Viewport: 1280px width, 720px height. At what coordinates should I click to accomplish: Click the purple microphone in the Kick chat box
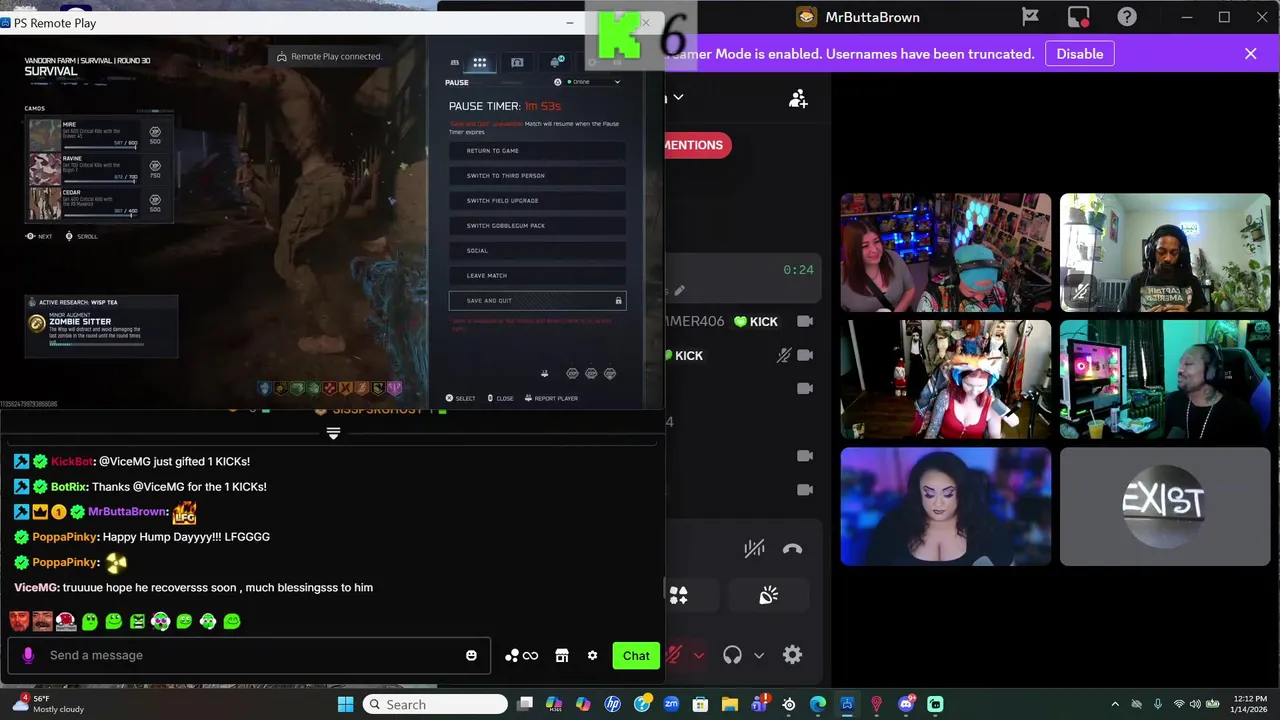point(28,655)
